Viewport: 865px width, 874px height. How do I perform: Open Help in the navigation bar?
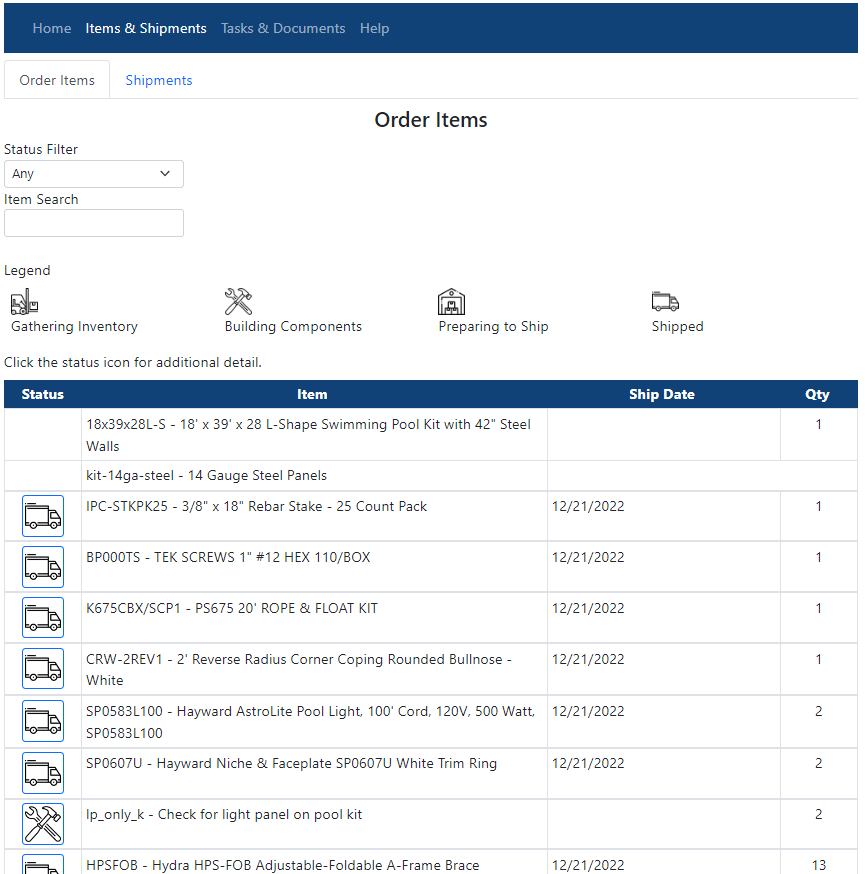pos(375,28)
